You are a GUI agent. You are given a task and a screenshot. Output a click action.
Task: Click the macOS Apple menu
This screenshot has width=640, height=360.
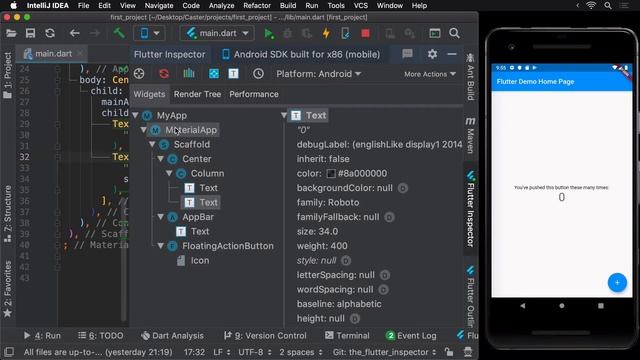pos(13,6)
